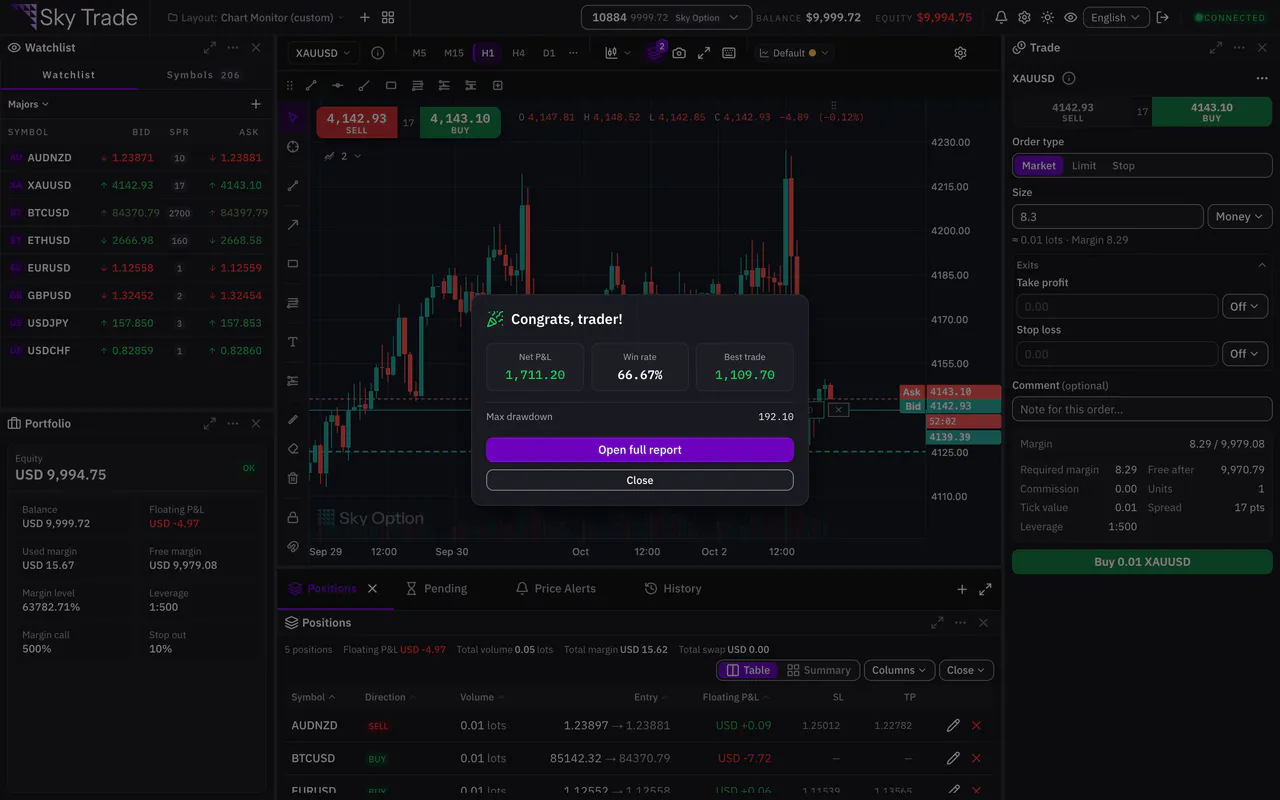Switch positions view to Summary
Image resolution: width=1280 pixels, height=800 pixels.
tap(819, 670)
